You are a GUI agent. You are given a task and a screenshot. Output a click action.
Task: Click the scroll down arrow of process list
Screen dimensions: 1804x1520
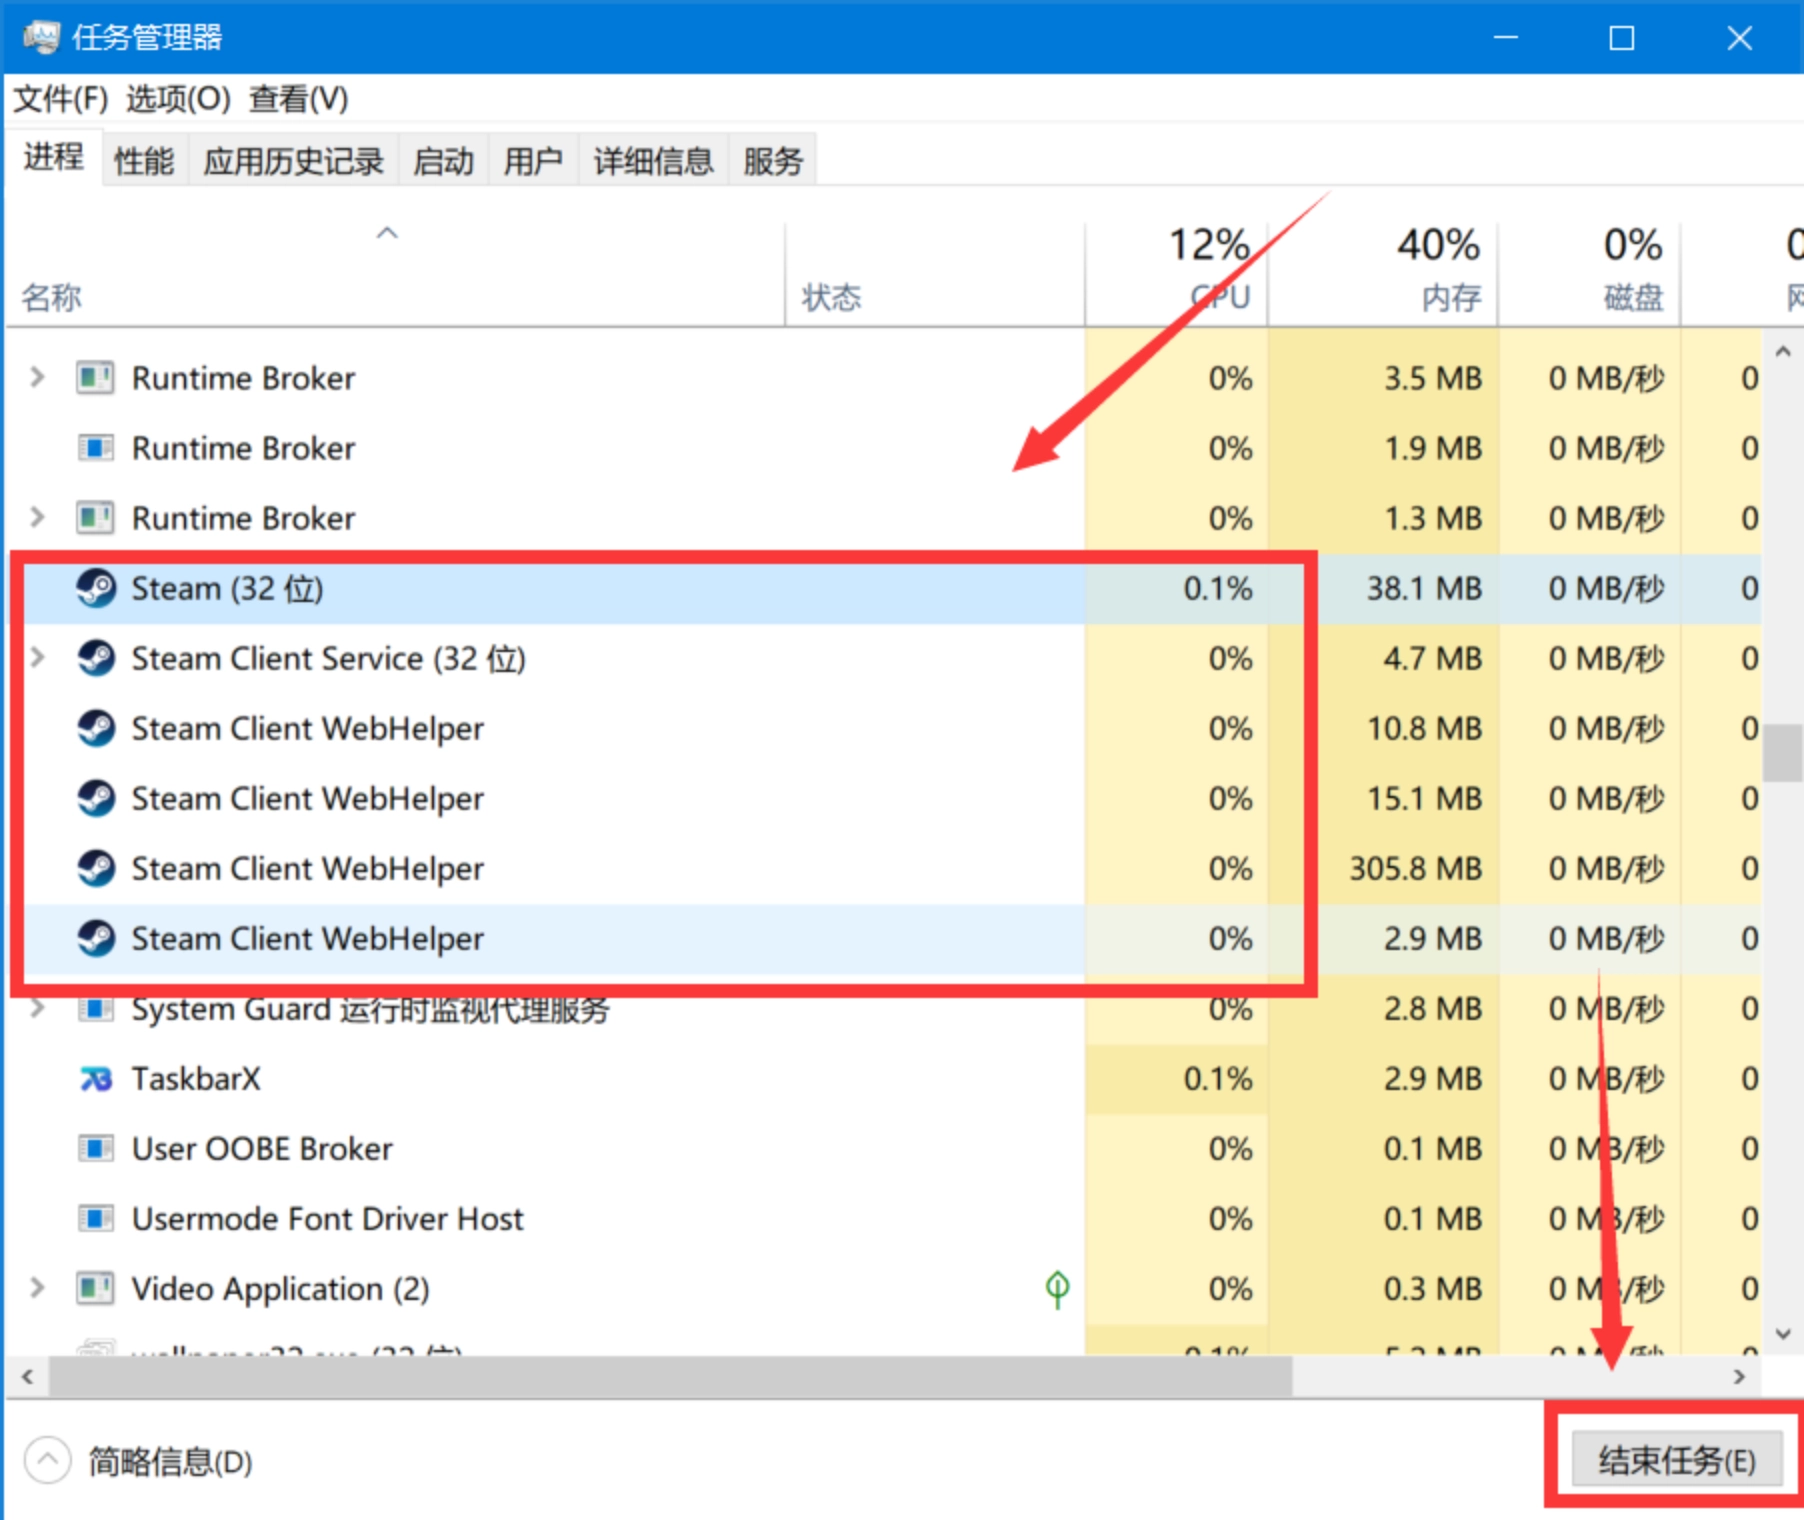point(1782,1334)
